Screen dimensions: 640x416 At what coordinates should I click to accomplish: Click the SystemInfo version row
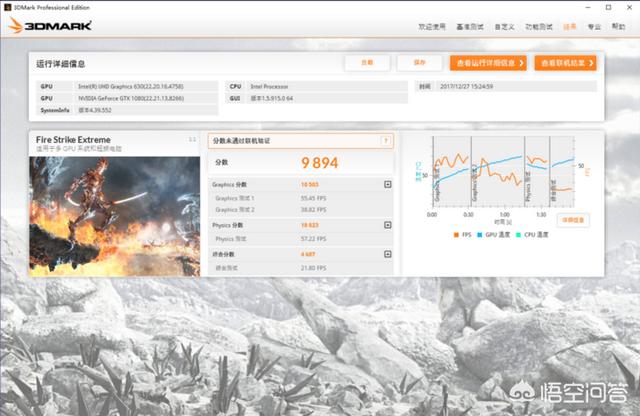(127, 110)
